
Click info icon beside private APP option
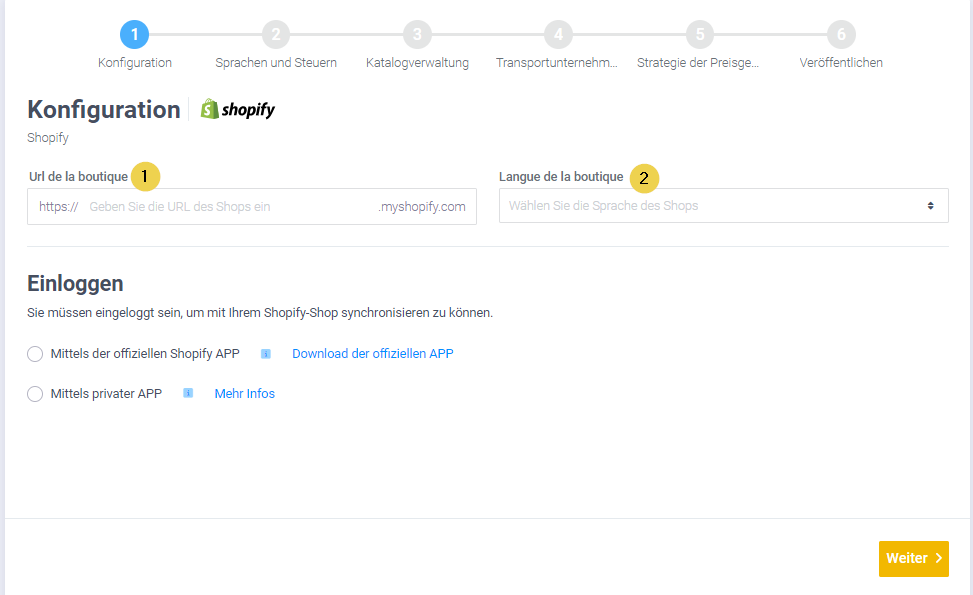pos(188,393)
